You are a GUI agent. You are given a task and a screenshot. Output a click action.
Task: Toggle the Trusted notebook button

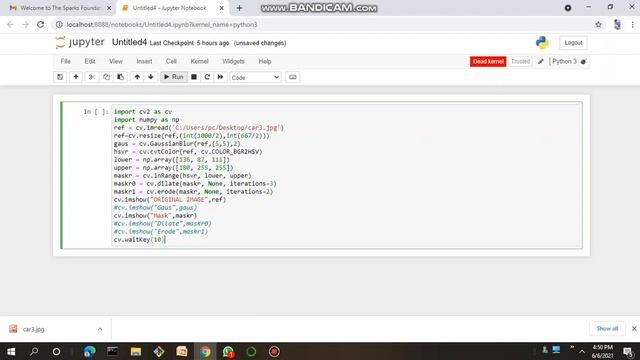pyautogui.click(x=520, y=62)
